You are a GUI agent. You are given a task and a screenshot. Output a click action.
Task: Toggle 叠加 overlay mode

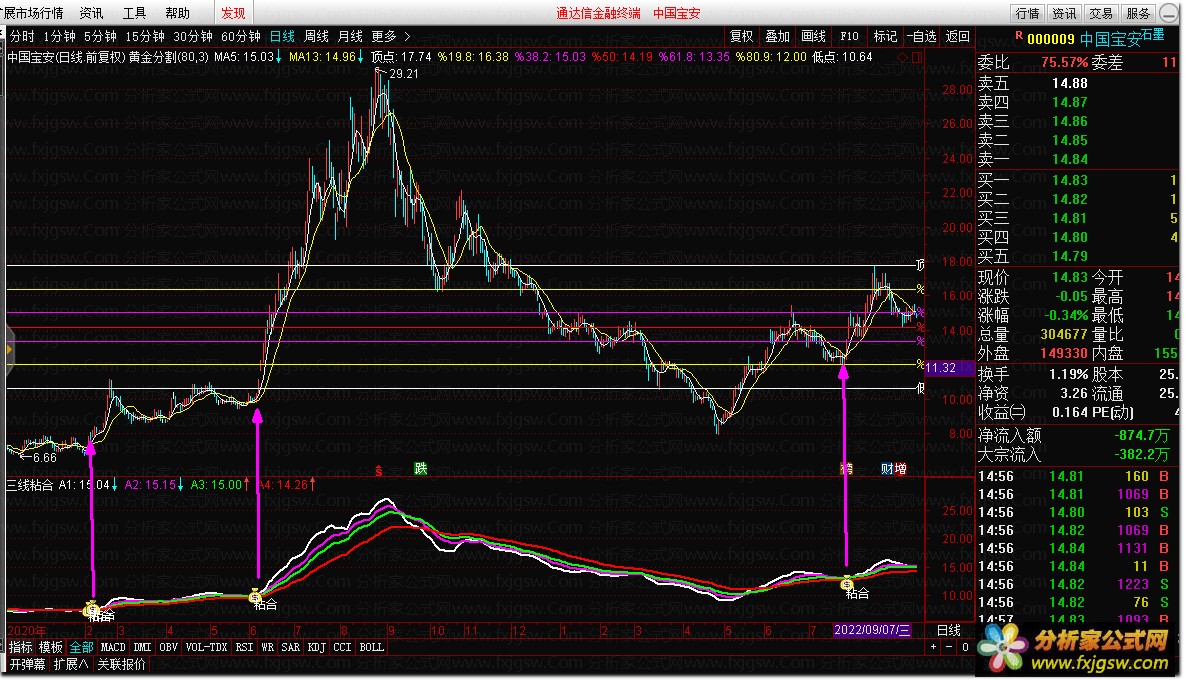(x=777, y=36)
